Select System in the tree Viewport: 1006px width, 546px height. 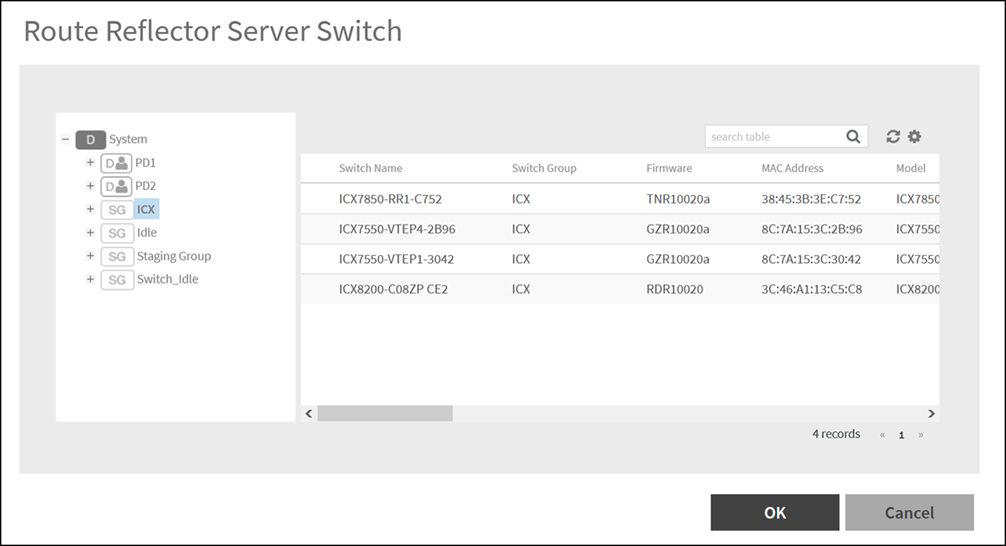128,139
